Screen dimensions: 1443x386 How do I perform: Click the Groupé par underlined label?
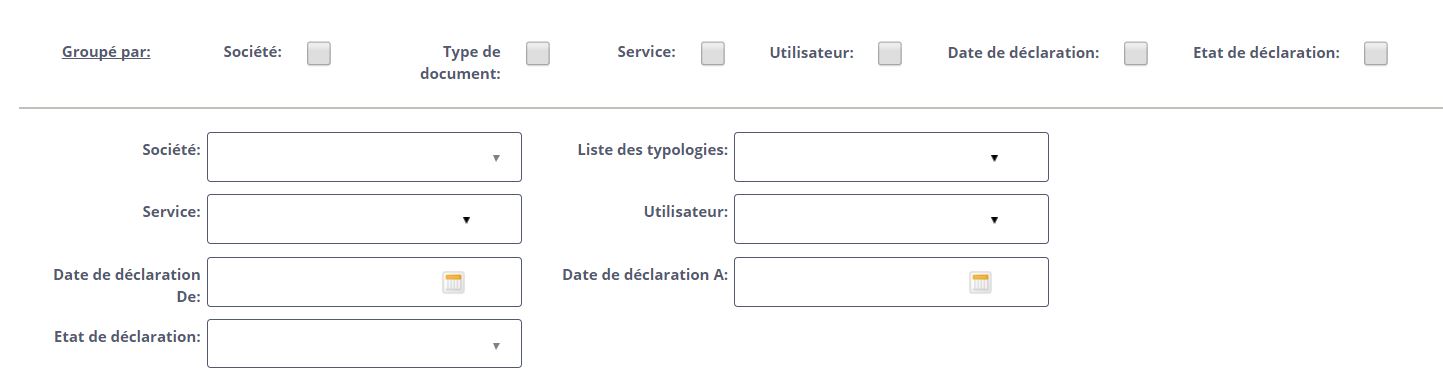pyautogui.click(x=106, y=51)
